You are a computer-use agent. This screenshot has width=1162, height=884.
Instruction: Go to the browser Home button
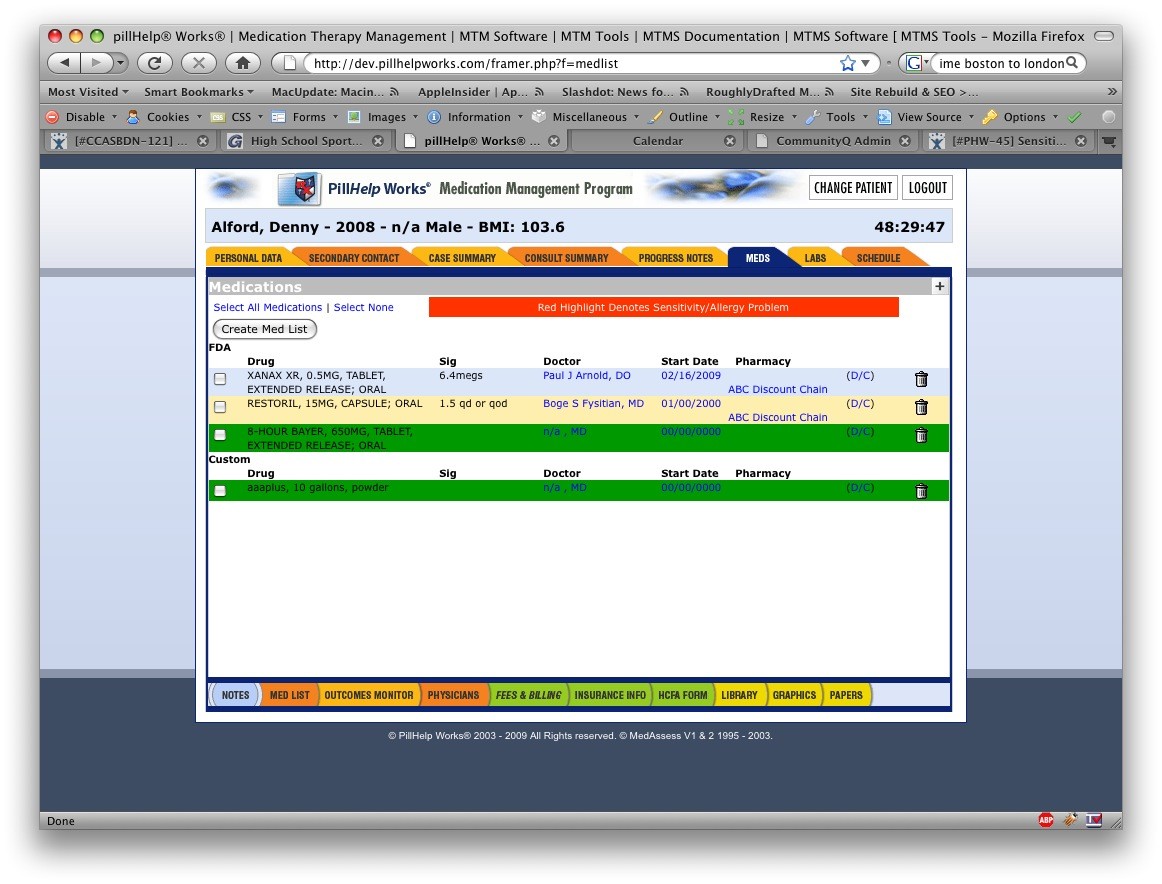242,63
